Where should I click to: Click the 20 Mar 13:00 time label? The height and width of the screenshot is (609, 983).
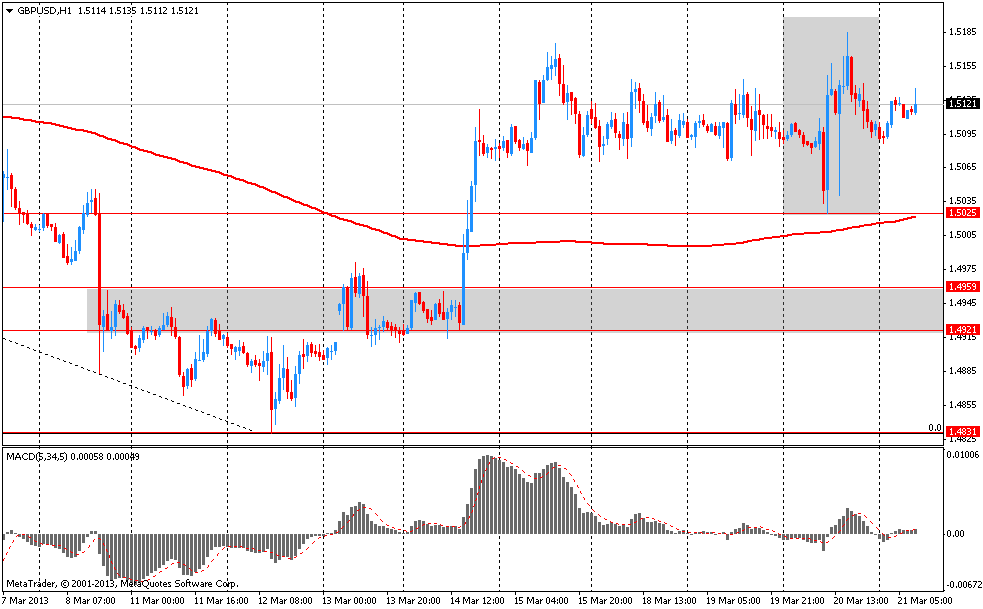(x=859, y=601)
